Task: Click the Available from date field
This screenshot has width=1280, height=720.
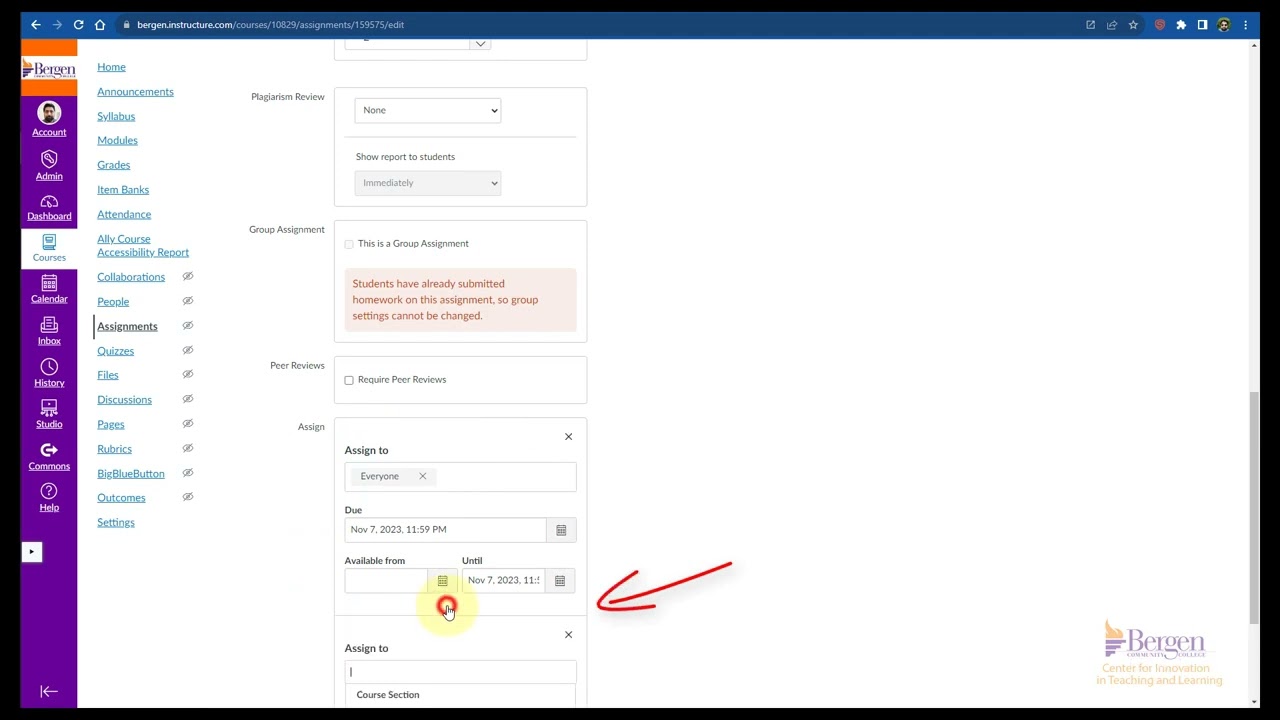Action: [388, 581]
